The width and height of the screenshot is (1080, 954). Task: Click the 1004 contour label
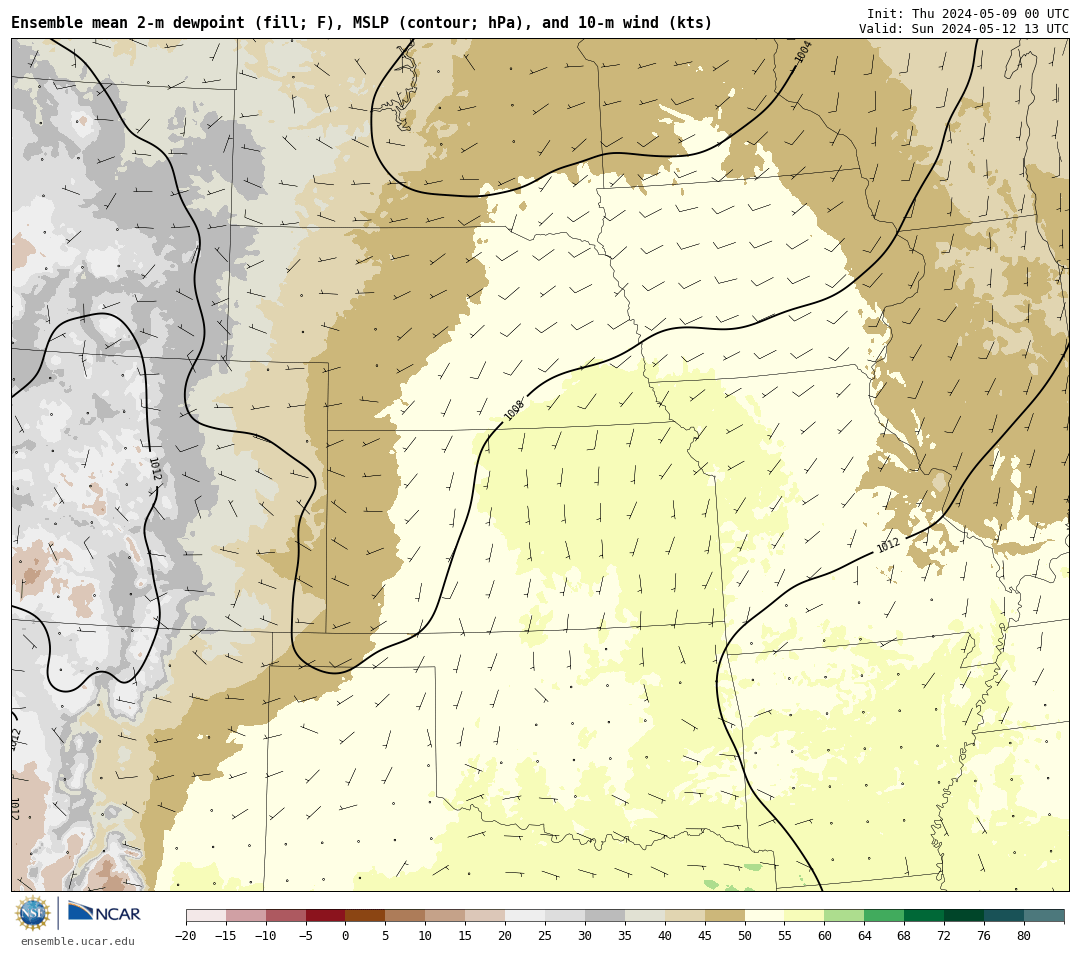[x=803, y=52]
